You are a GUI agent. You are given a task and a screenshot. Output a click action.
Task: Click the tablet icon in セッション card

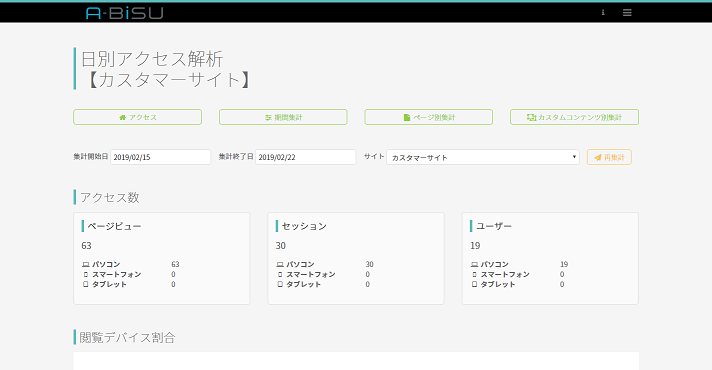(x=280, y=284)
